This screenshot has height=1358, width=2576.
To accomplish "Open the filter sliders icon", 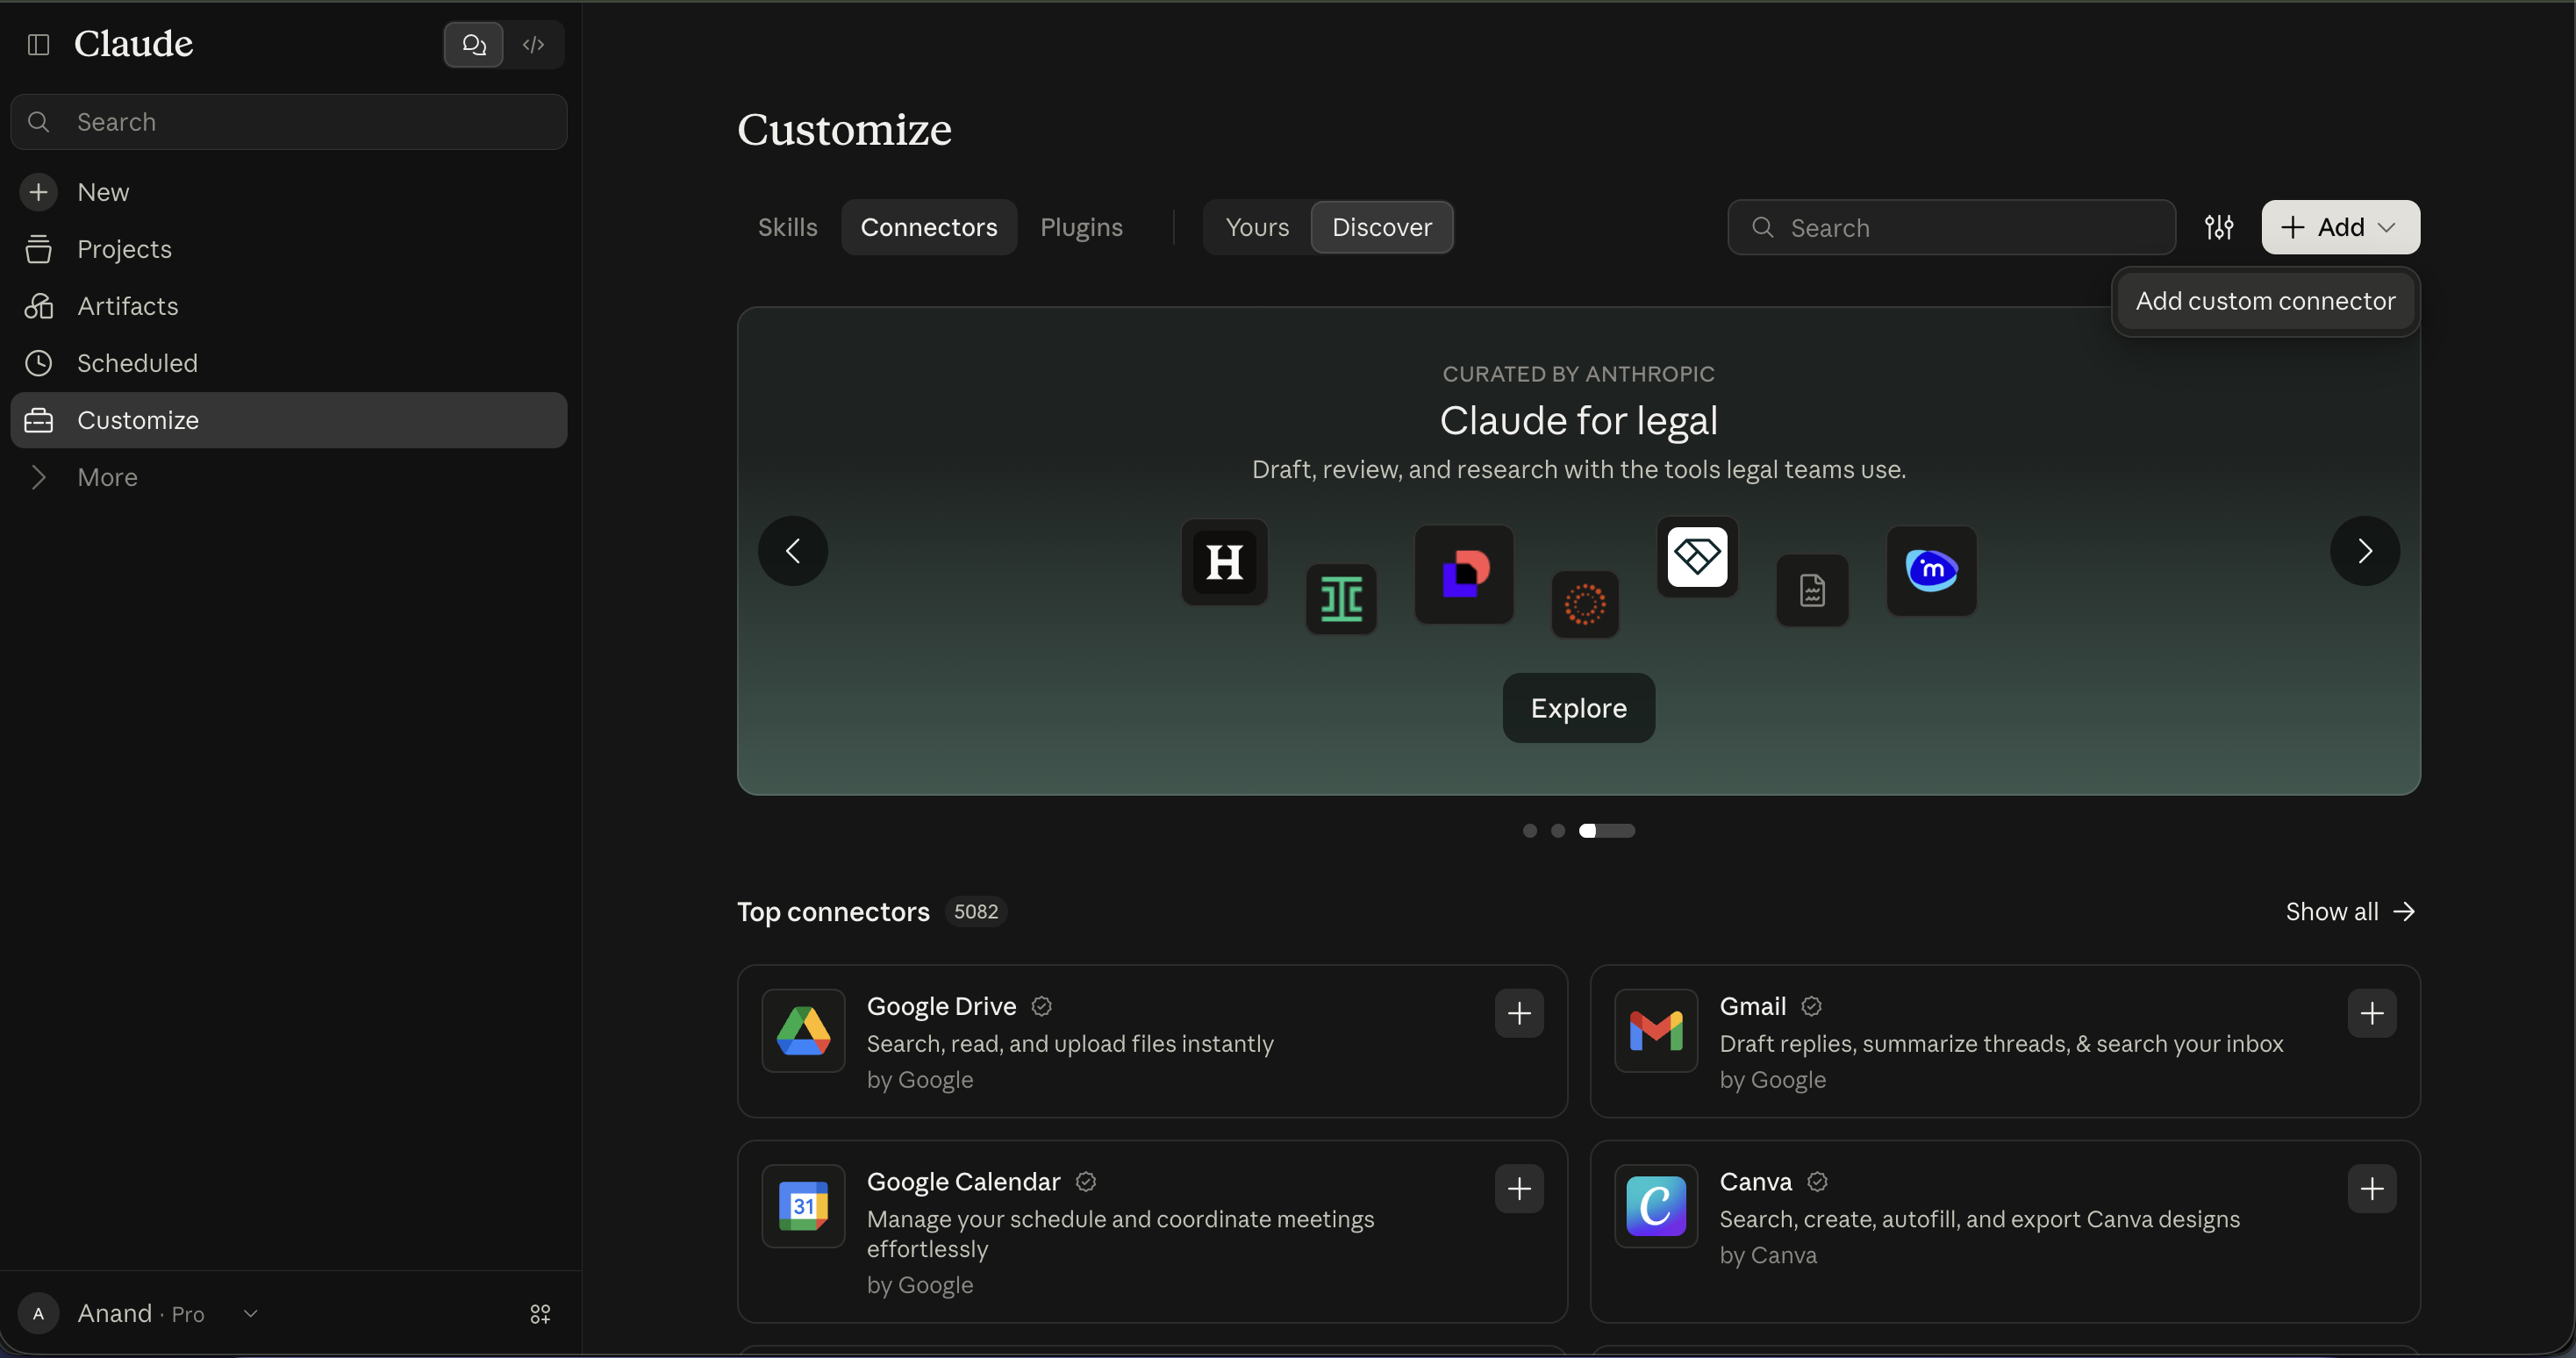I will point(2219,227).
